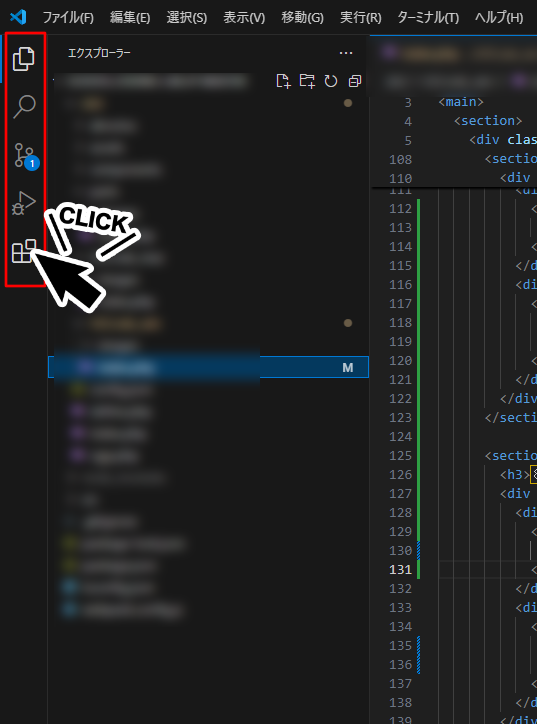
Task: Click line number 131 in the gutter
Action: tap(400, 569)
